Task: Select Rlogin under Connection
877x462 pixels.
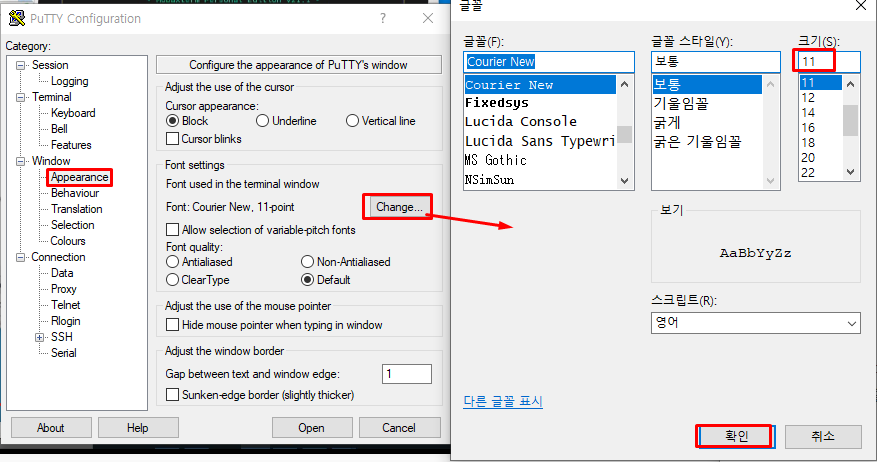Action: [65, 321]
